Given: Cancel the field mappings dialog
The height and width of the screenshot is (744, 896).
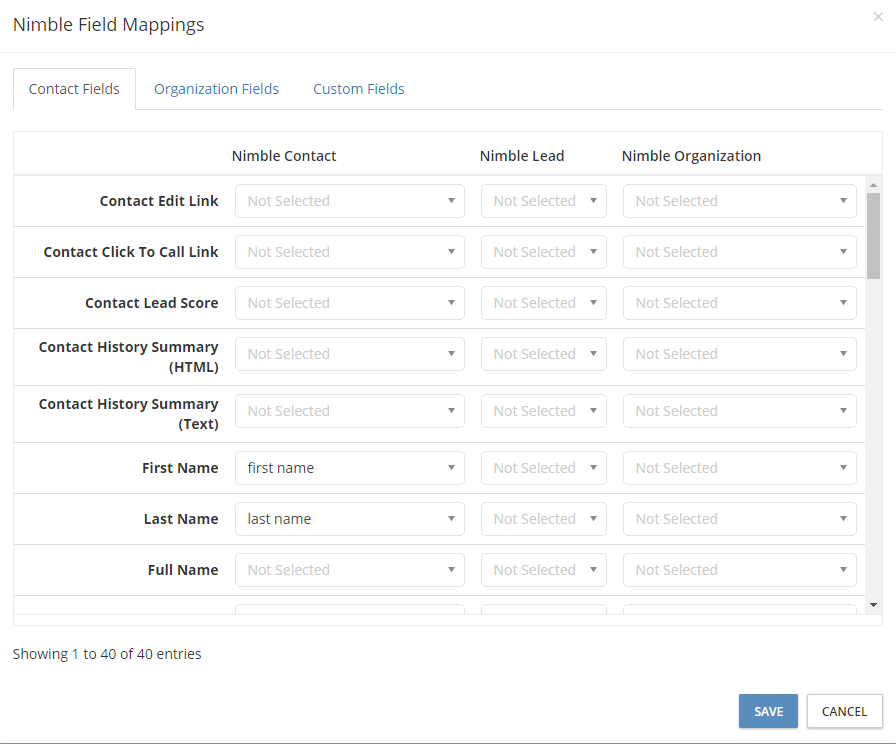Looking at the screenshot, I should 845,711.
